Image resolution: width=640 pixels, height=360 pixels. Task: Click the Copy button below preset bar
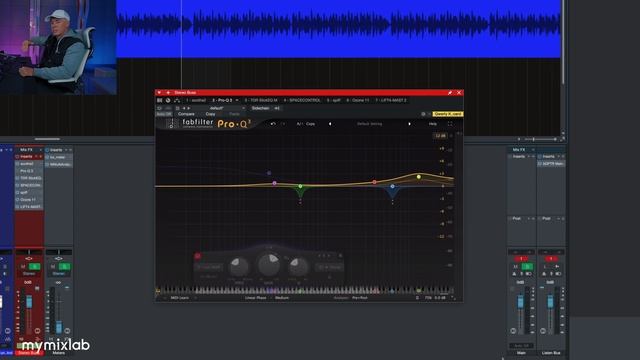coord(210,114)
